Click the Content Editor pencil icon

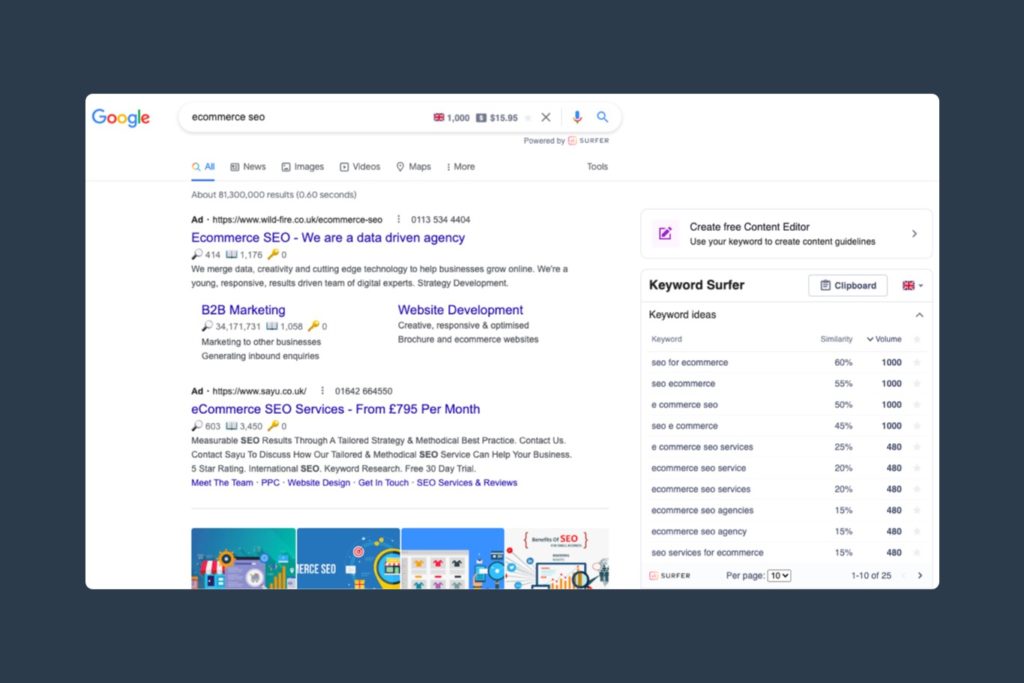point(665,234)
